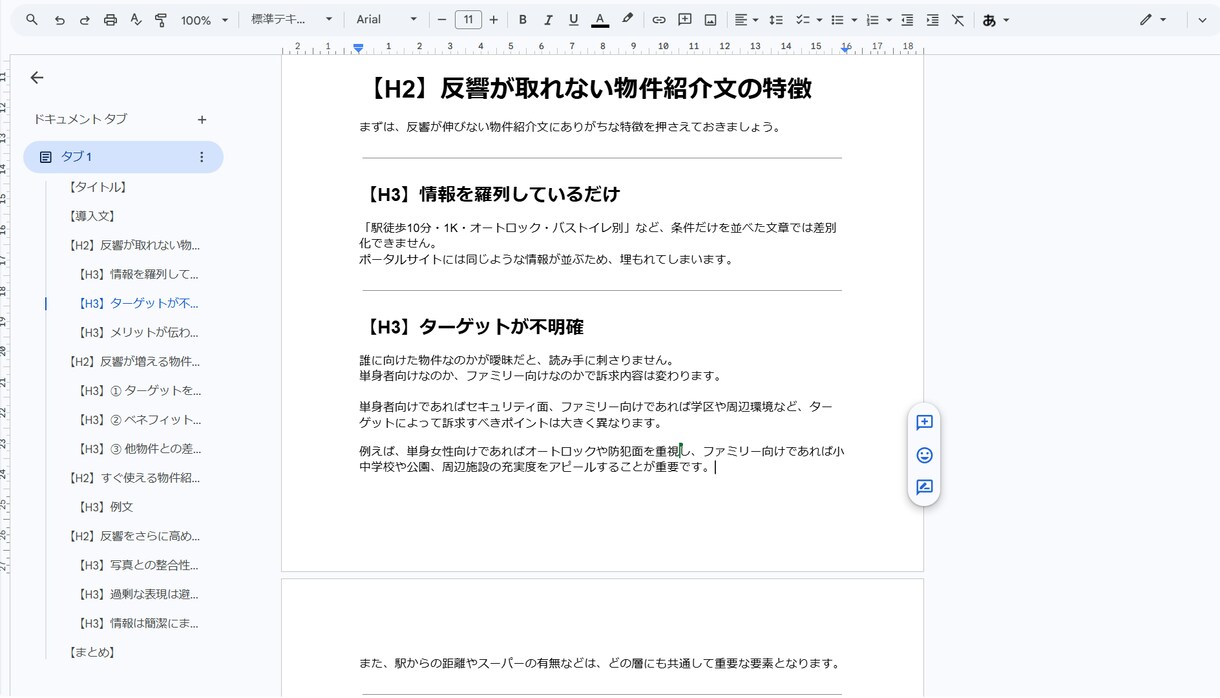Decrease the paragraph indent
The height and width of the screenshot is (698, 1220).
click(907, 20)
